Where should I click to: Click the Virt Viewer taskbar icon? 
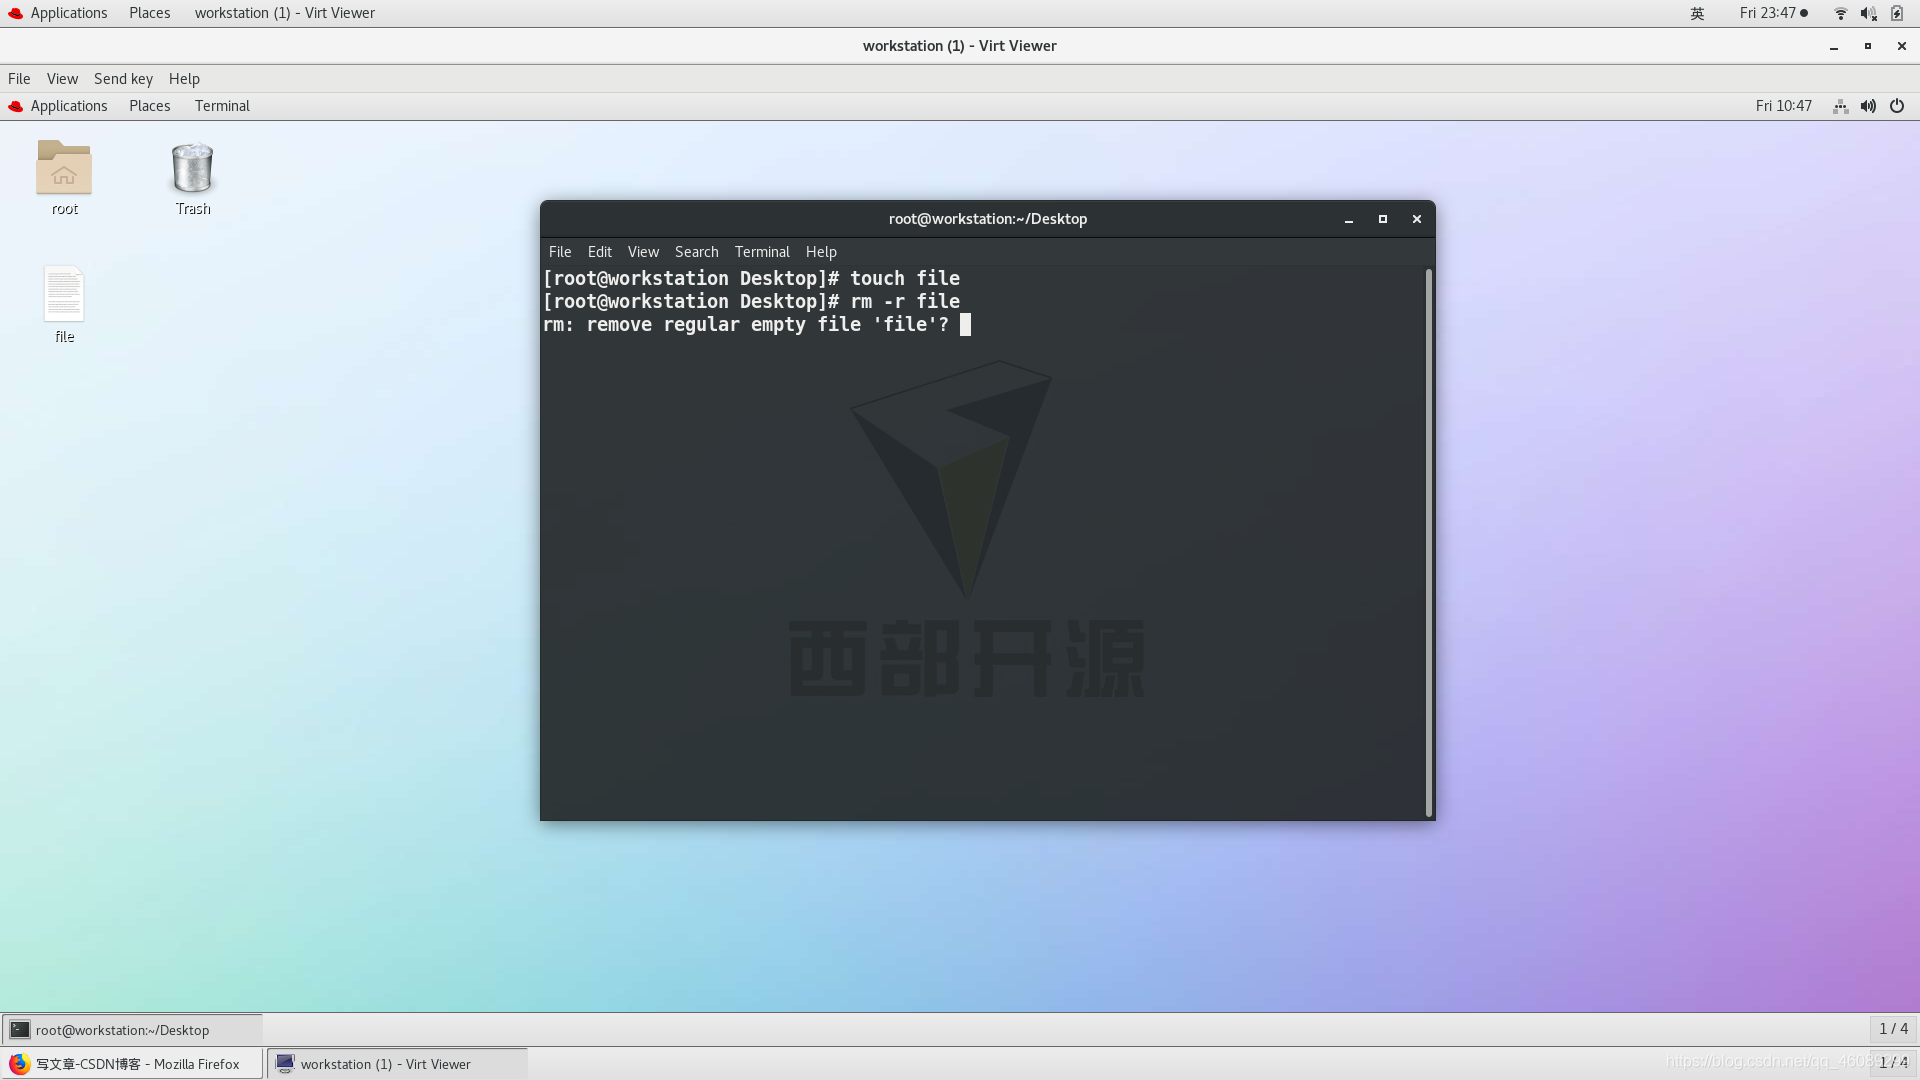tap(285, 1063)
